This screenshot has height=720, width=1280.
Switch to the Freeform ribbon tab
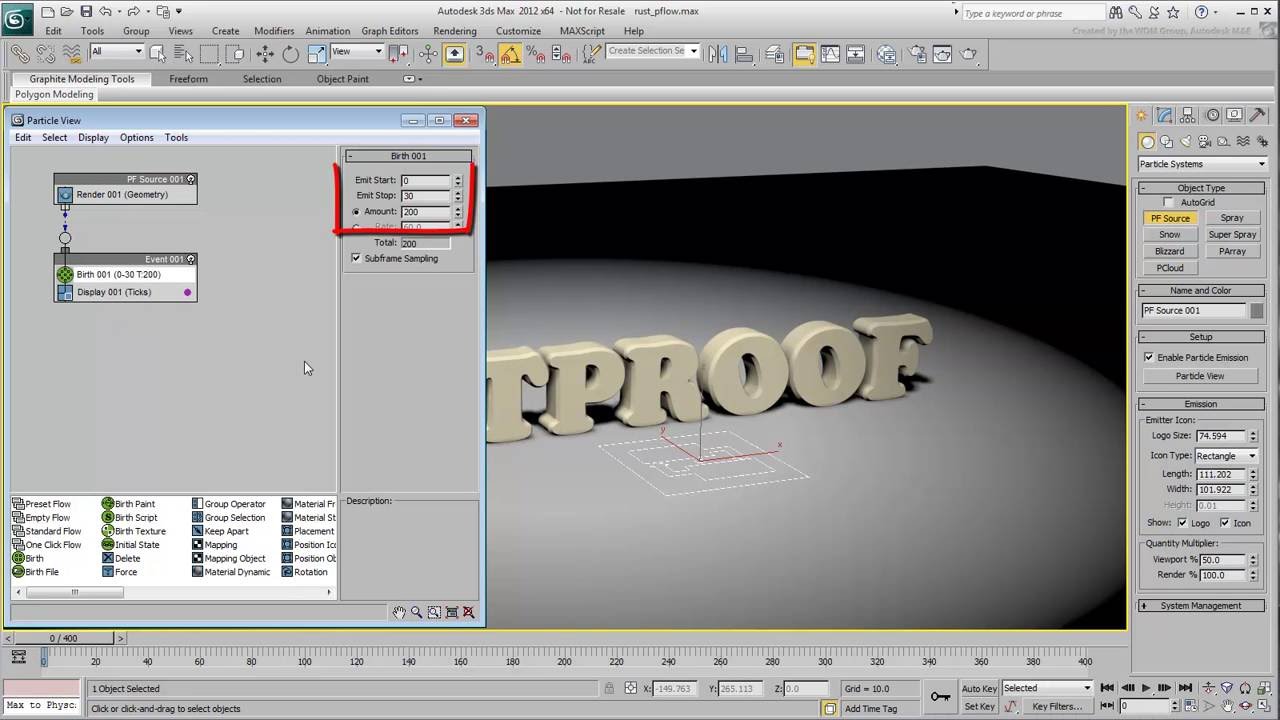coord(188,79)
